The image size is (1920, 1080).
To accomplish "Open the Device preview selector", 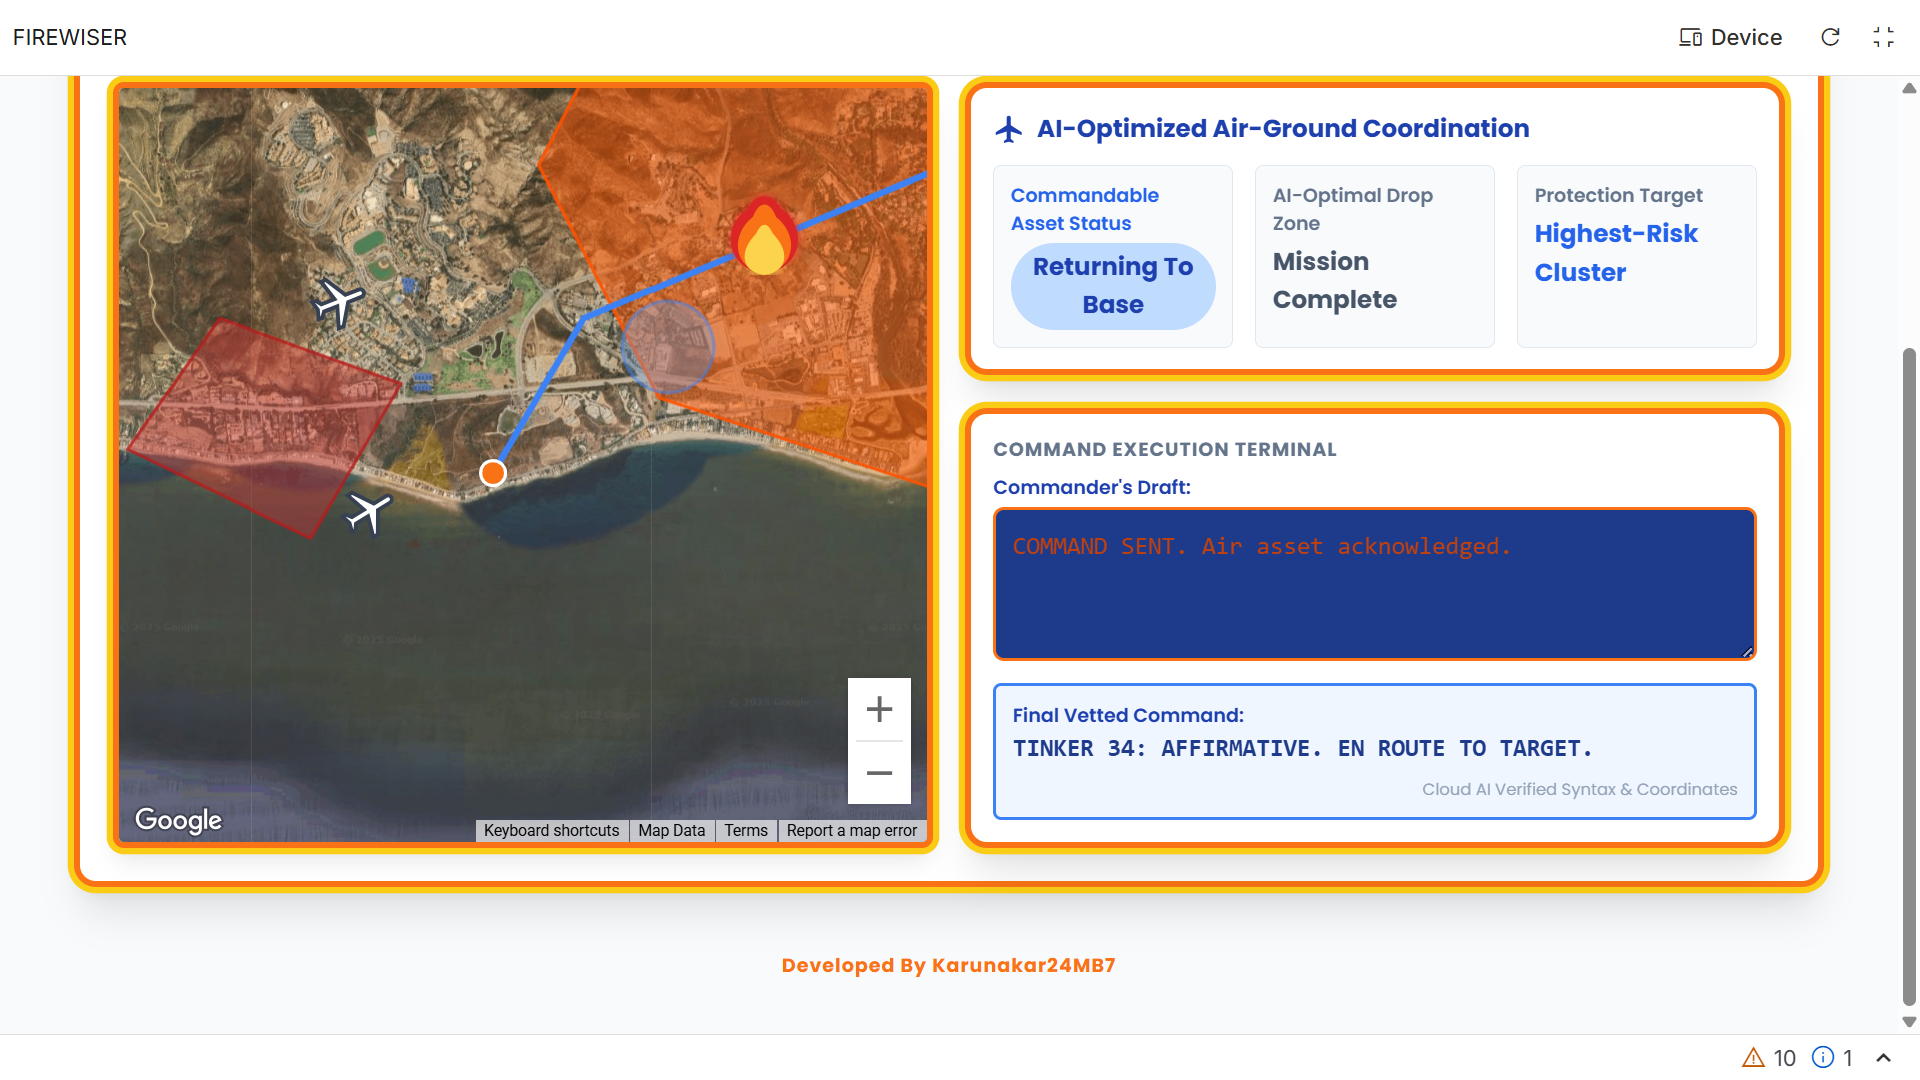I will pos(1731,37).
